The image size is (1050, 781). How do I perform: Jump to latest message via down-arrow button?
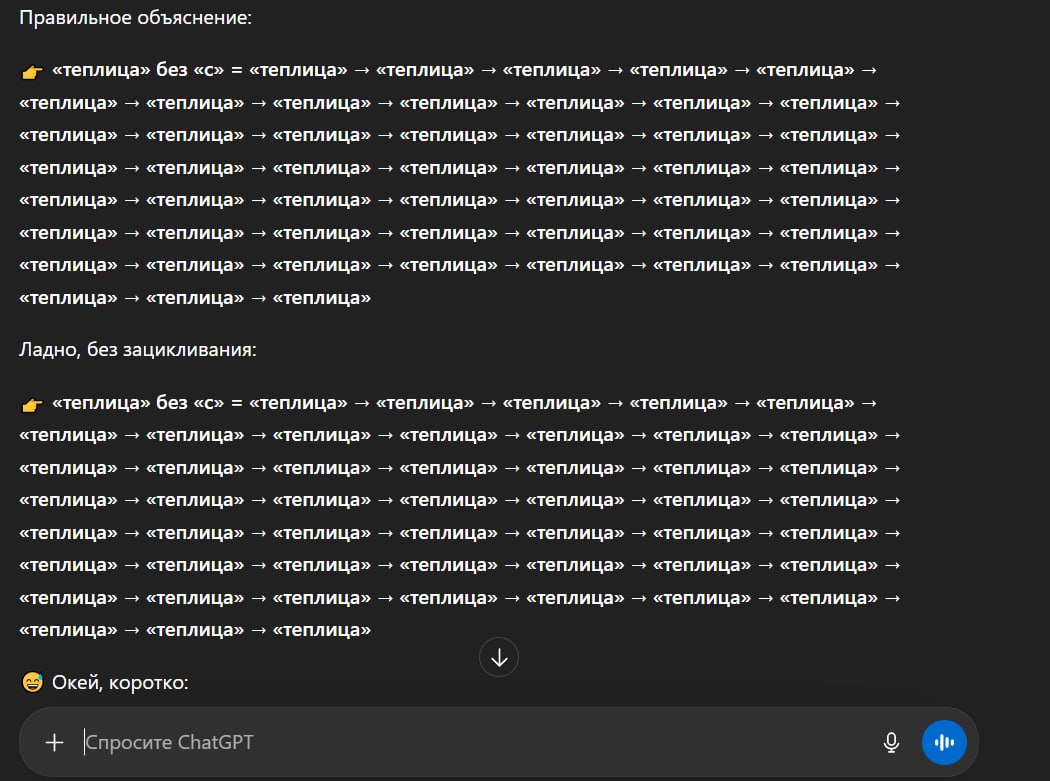[499, 657]
